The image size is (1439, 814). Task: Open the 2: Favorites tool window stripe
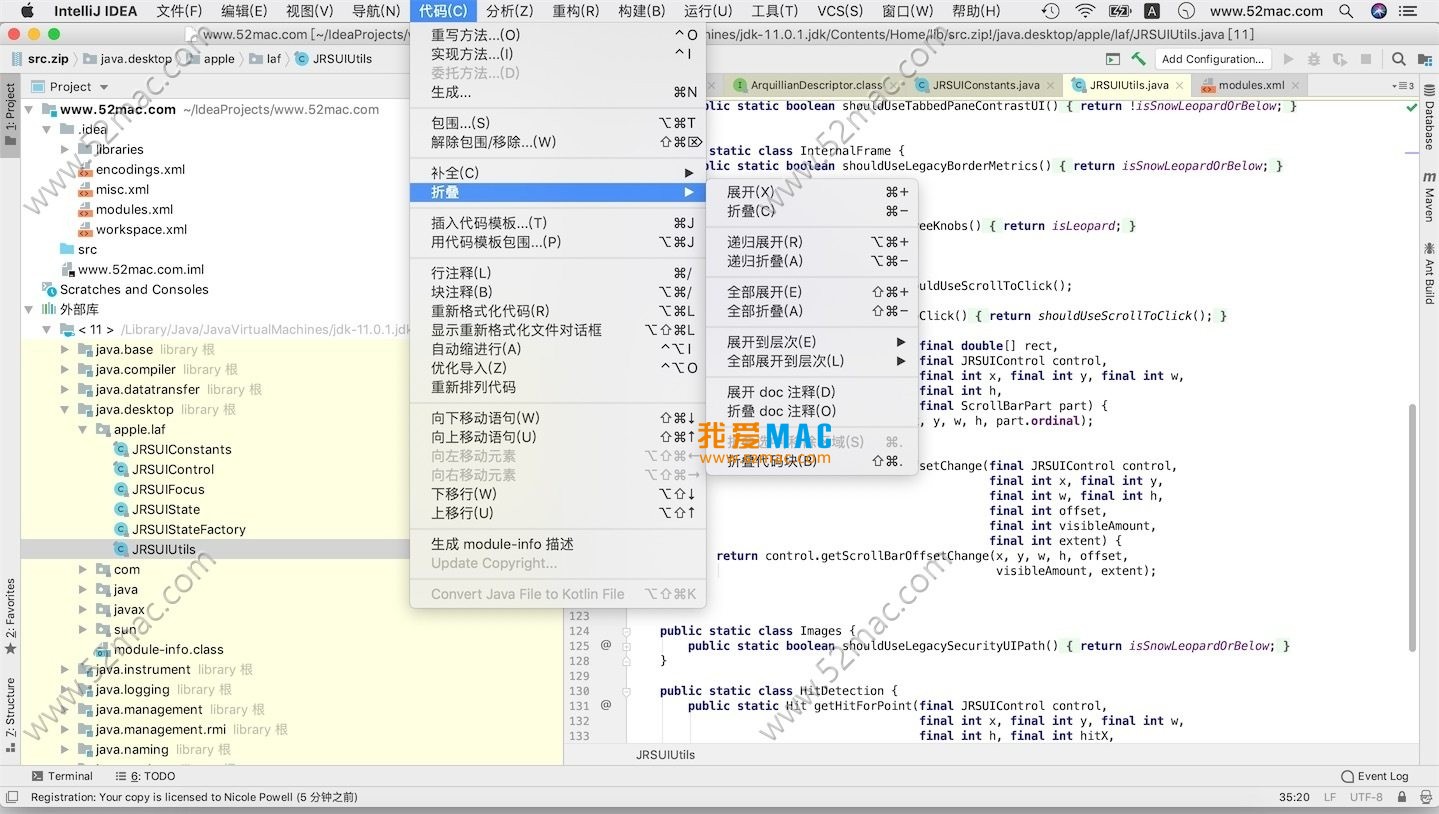tap(10, 616)
